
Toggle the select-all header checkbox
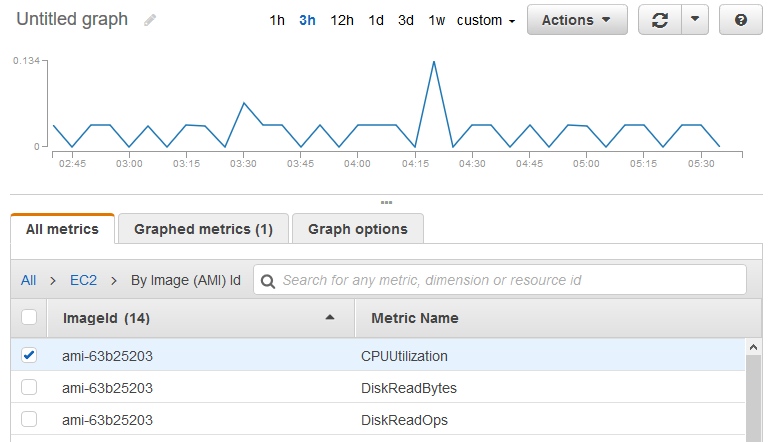(29, 317)
